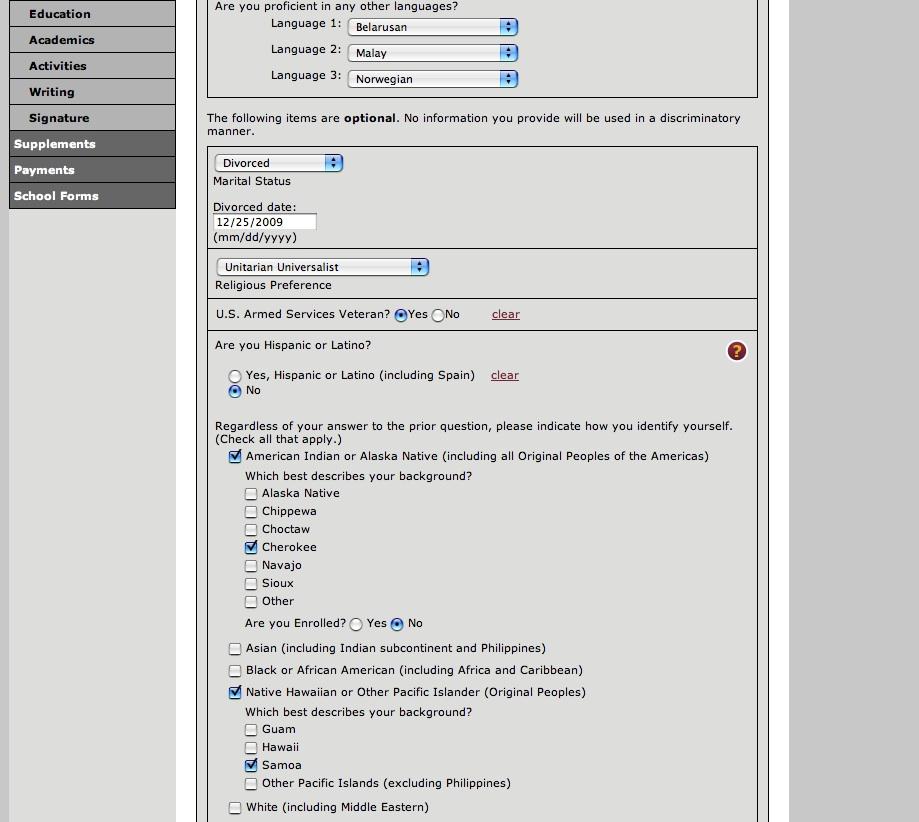This screenshot has width=919, height=822.
Task: Open the Education sidebar section
Action: [92, 13]
